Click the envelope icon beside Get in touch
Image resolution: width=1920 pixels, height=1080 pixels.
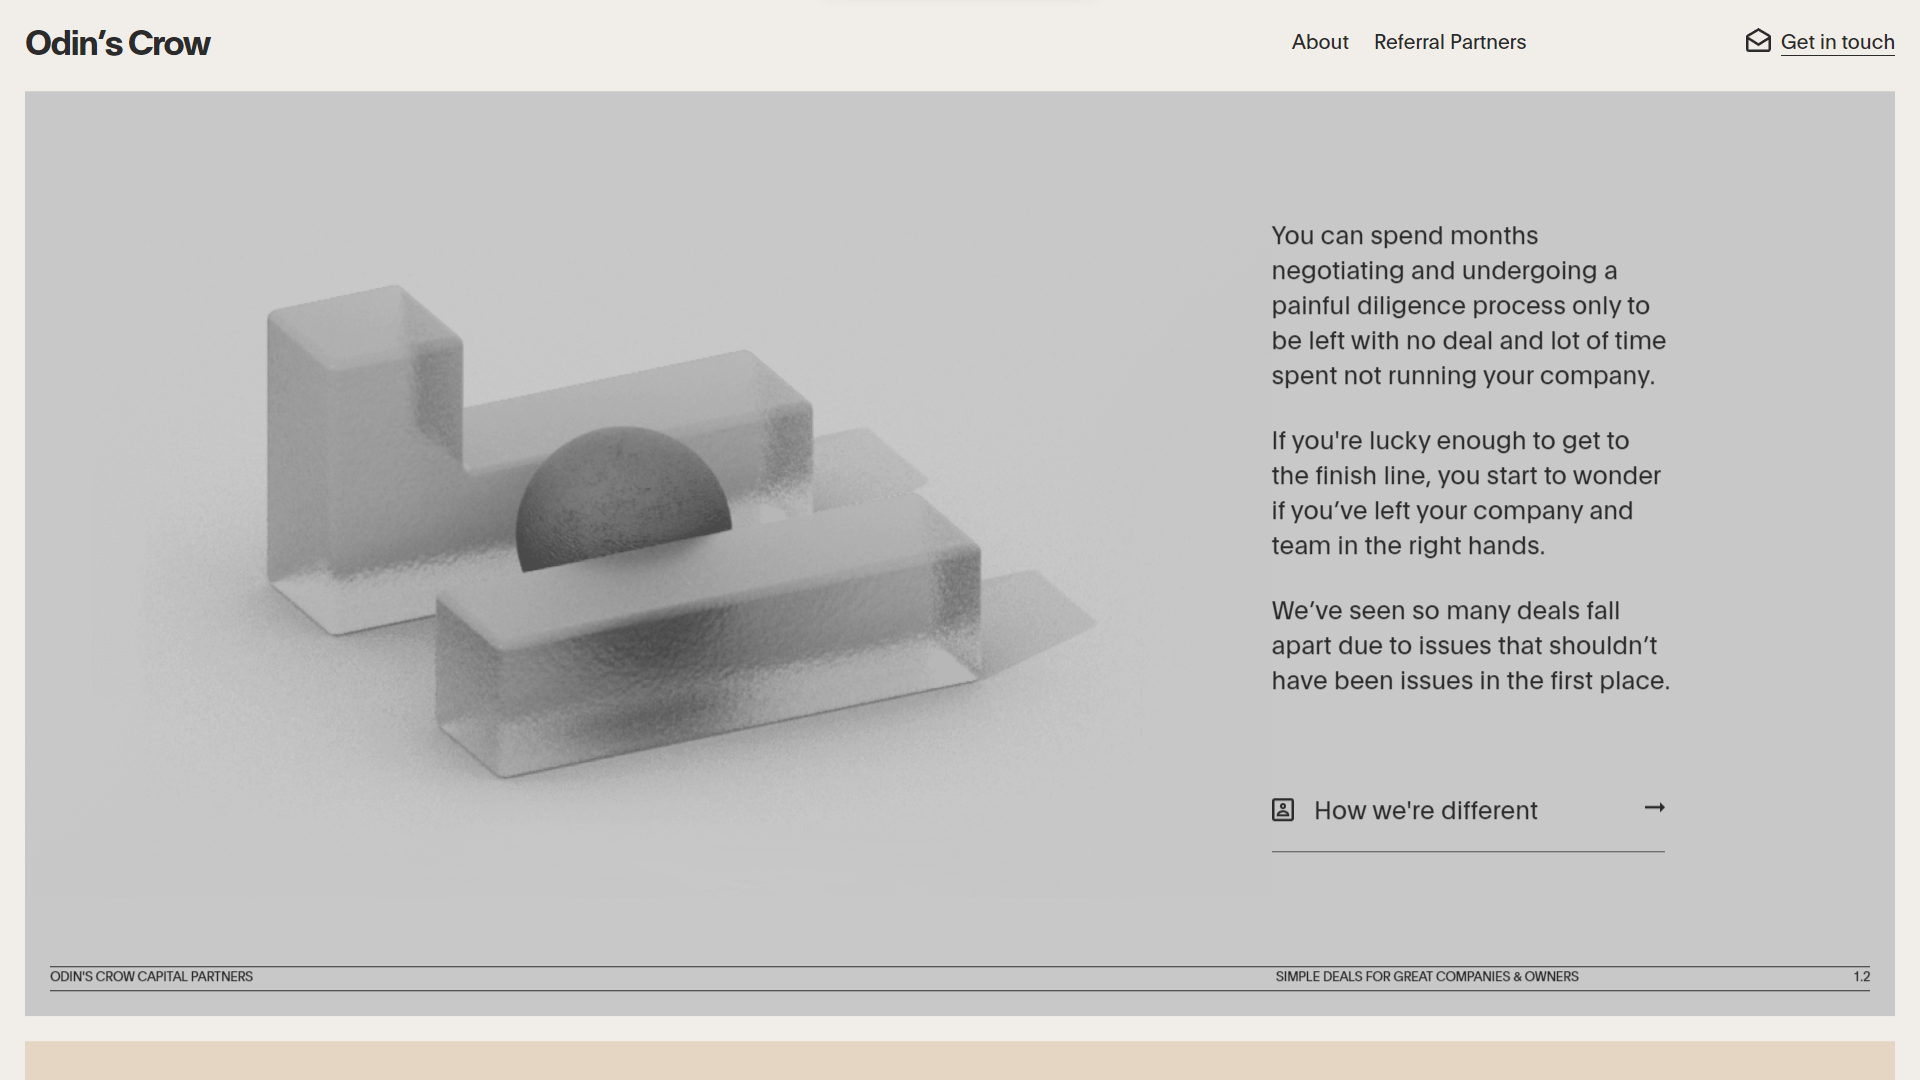[x=1758, y=41]
